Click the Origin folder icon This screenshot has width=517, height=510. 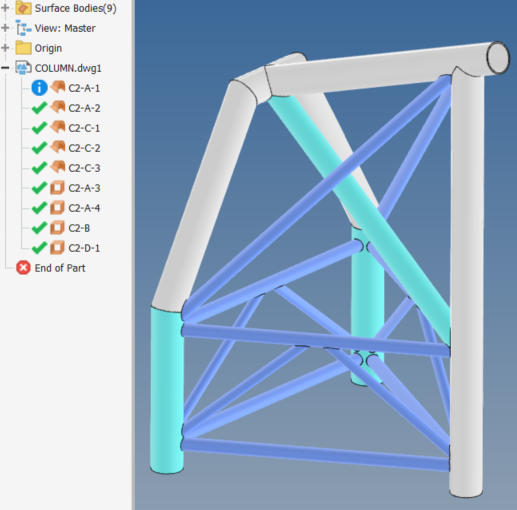point(24,48)
